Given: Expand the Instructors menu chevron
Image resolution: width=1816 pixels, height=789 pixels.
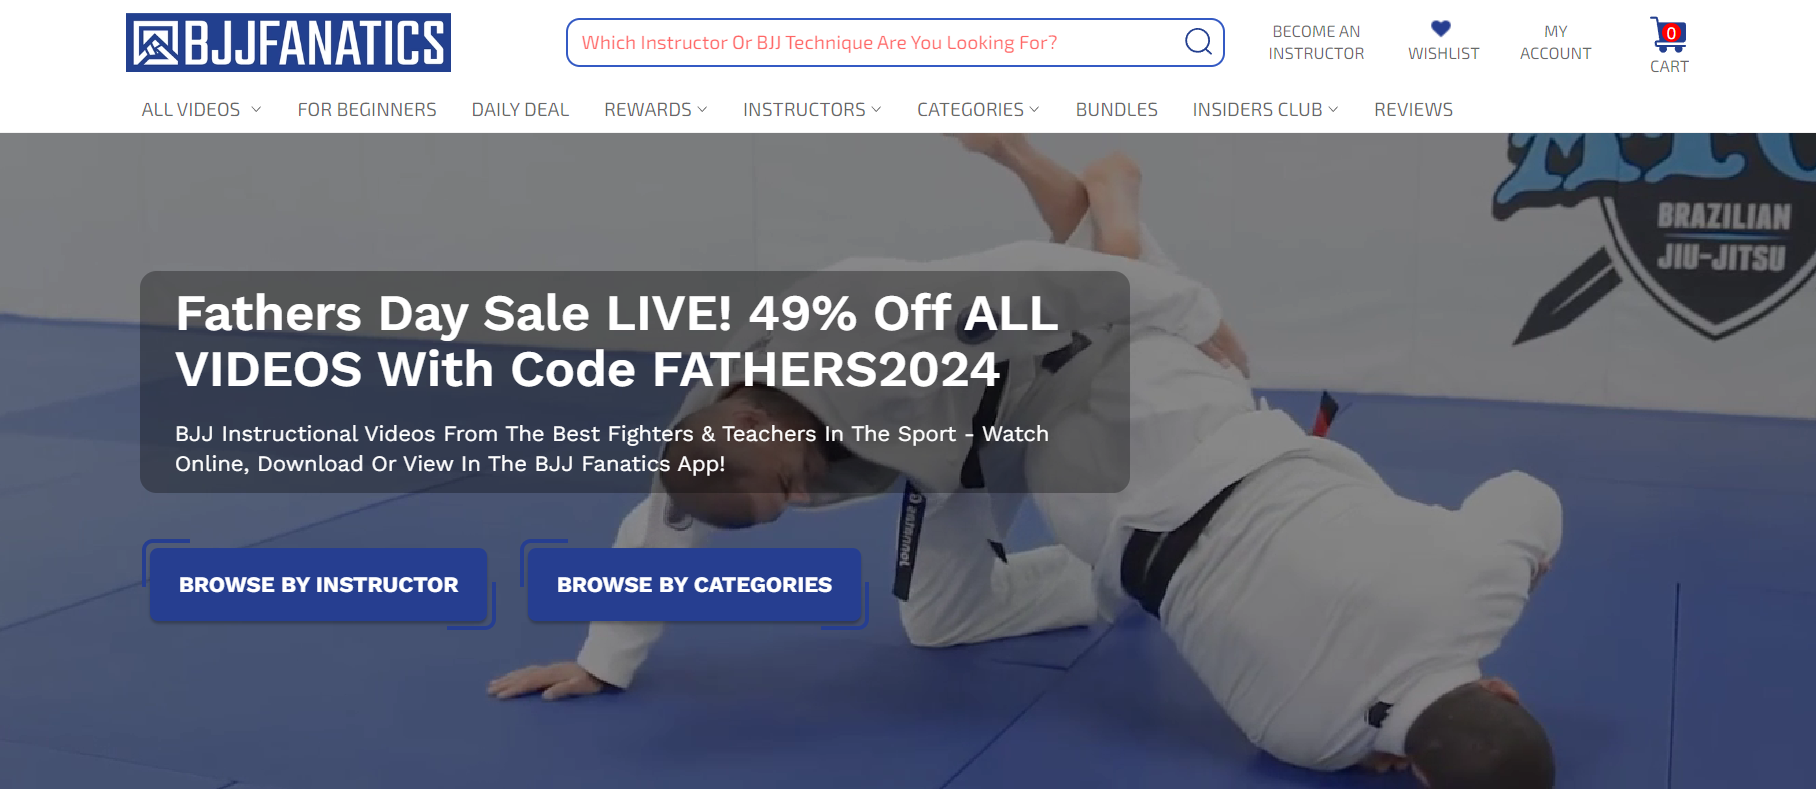Looking at the screenshot, I should [x=876, y=110].
